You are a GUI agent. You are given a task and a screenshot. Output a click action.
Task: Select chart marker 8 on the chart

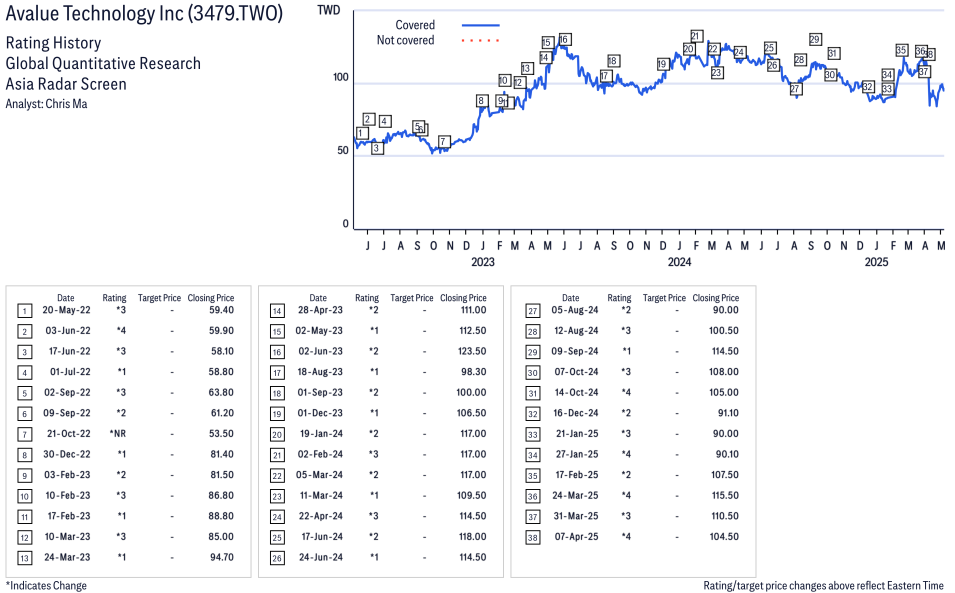(x=482, y=101)
